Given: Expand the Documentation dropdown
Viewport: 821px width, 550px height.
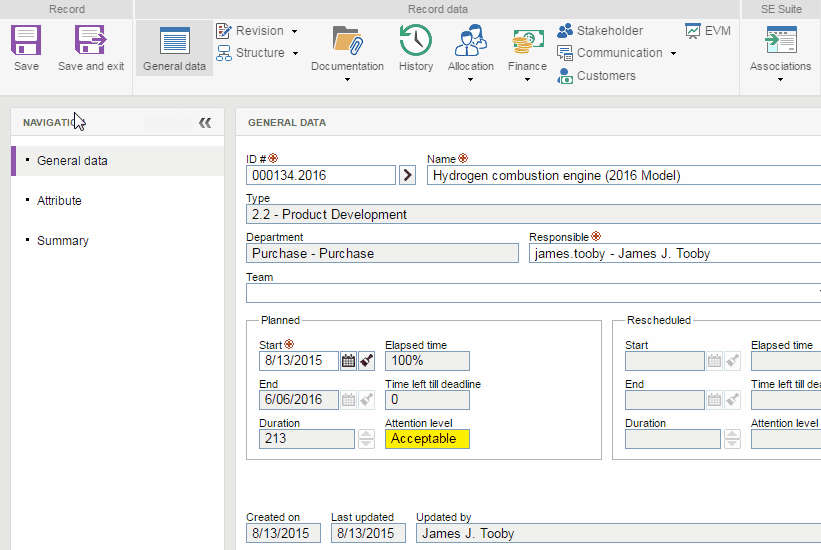Looking at the screenshot, I should [x=347, y=80].
